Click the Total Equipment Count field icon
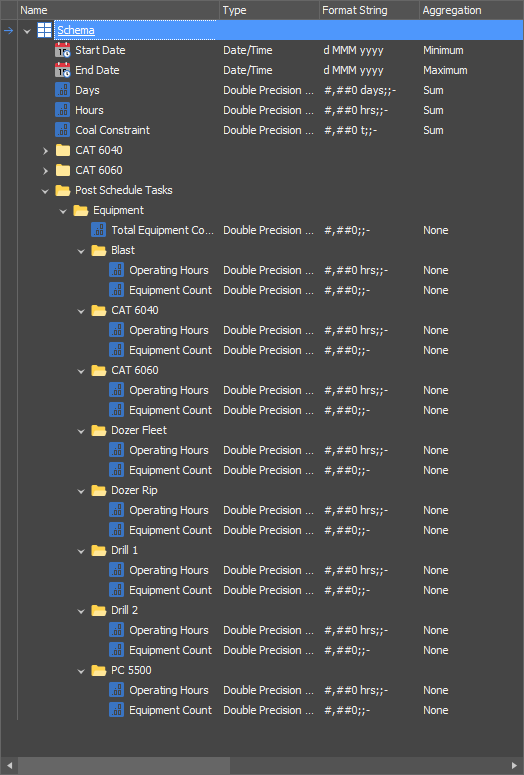Screen dimensions: 524x775 click(x=98, y=230)
